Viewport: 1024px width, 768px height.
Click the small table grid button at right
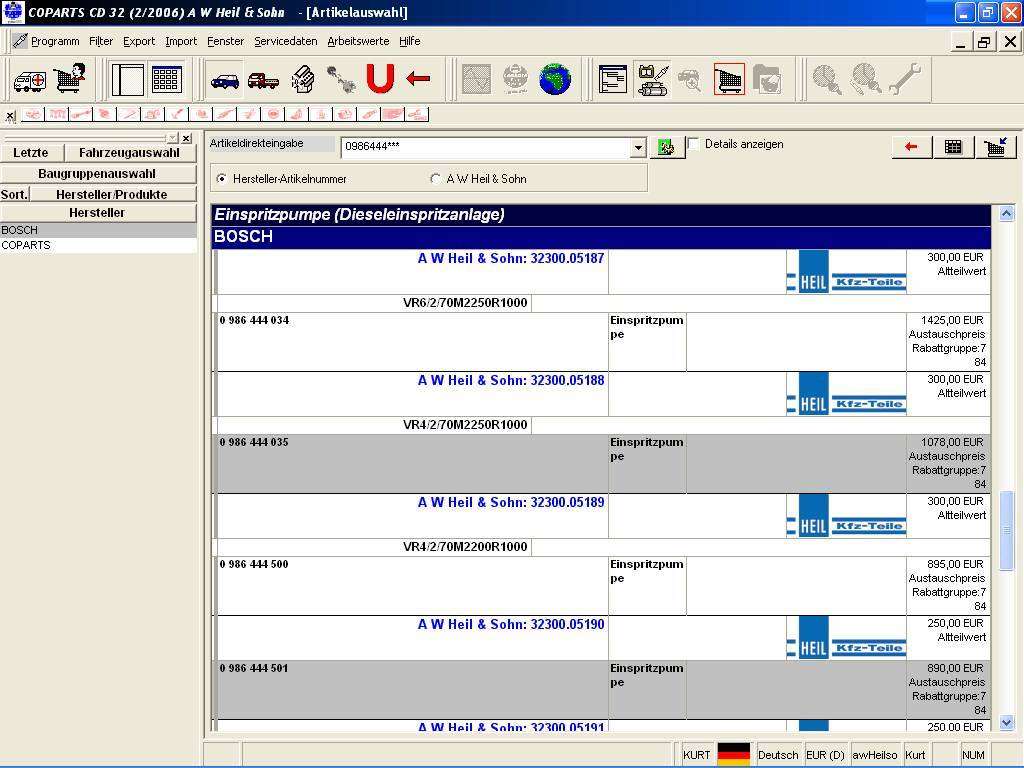(x=953, y=147)
